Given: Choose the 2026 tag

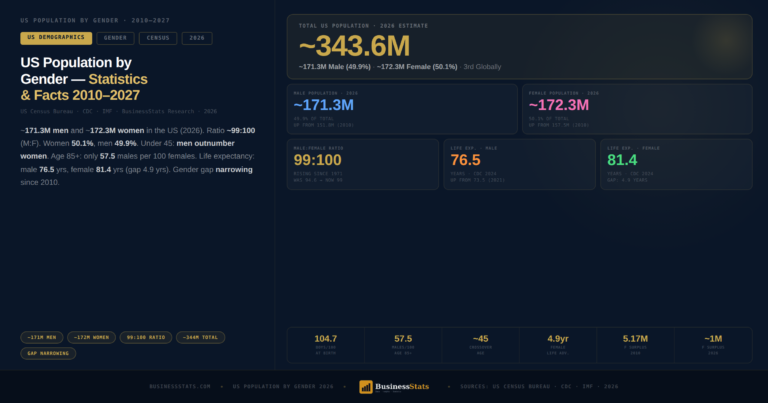Looking at the screenshot, I should 197,38.
